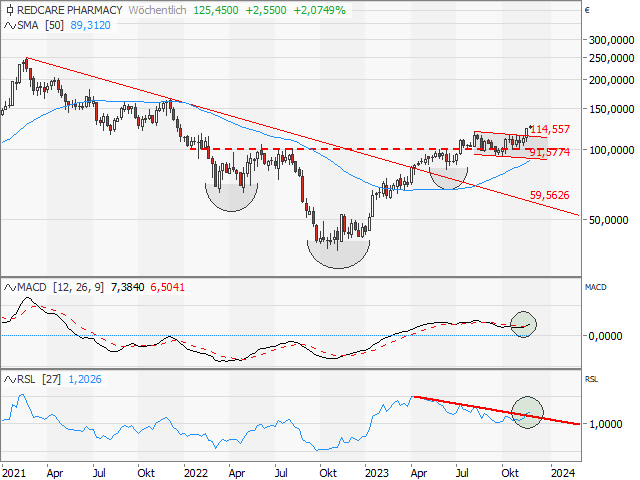Click the 50,0000 price axis label

pyautogui.click(x=608, y=220)
